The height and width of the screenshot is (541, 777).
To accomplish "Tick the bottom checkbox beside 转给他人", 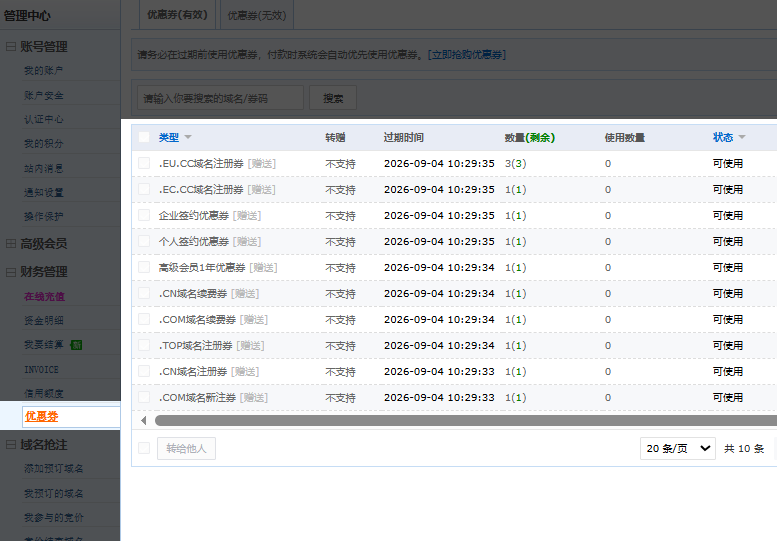I will click(x=144, y=448).
